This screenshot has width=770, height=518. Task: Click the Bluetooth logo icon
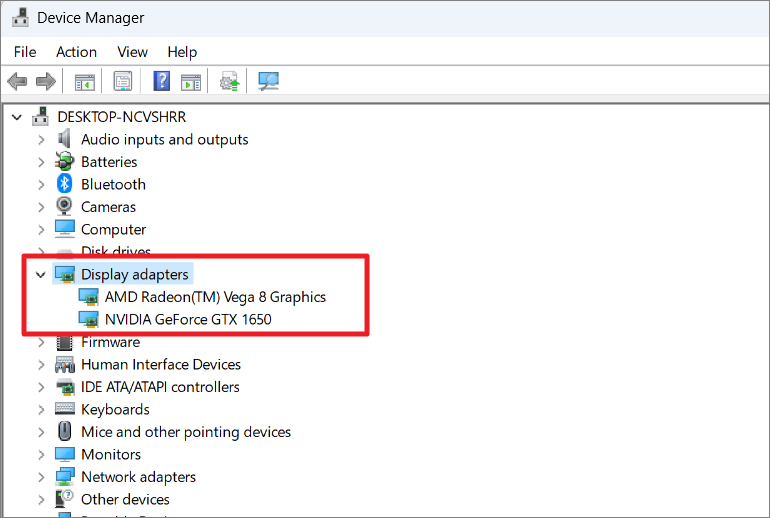[x=64, y=184]
